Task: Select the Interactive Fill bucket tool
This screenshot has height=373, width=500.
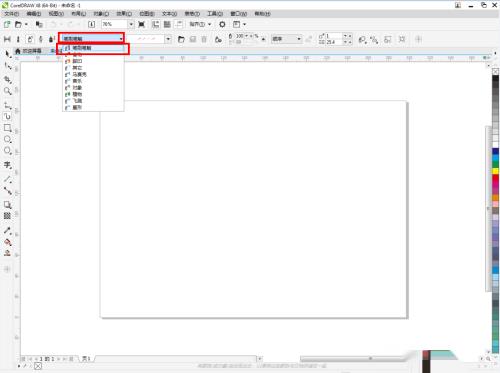Action: 8,242
